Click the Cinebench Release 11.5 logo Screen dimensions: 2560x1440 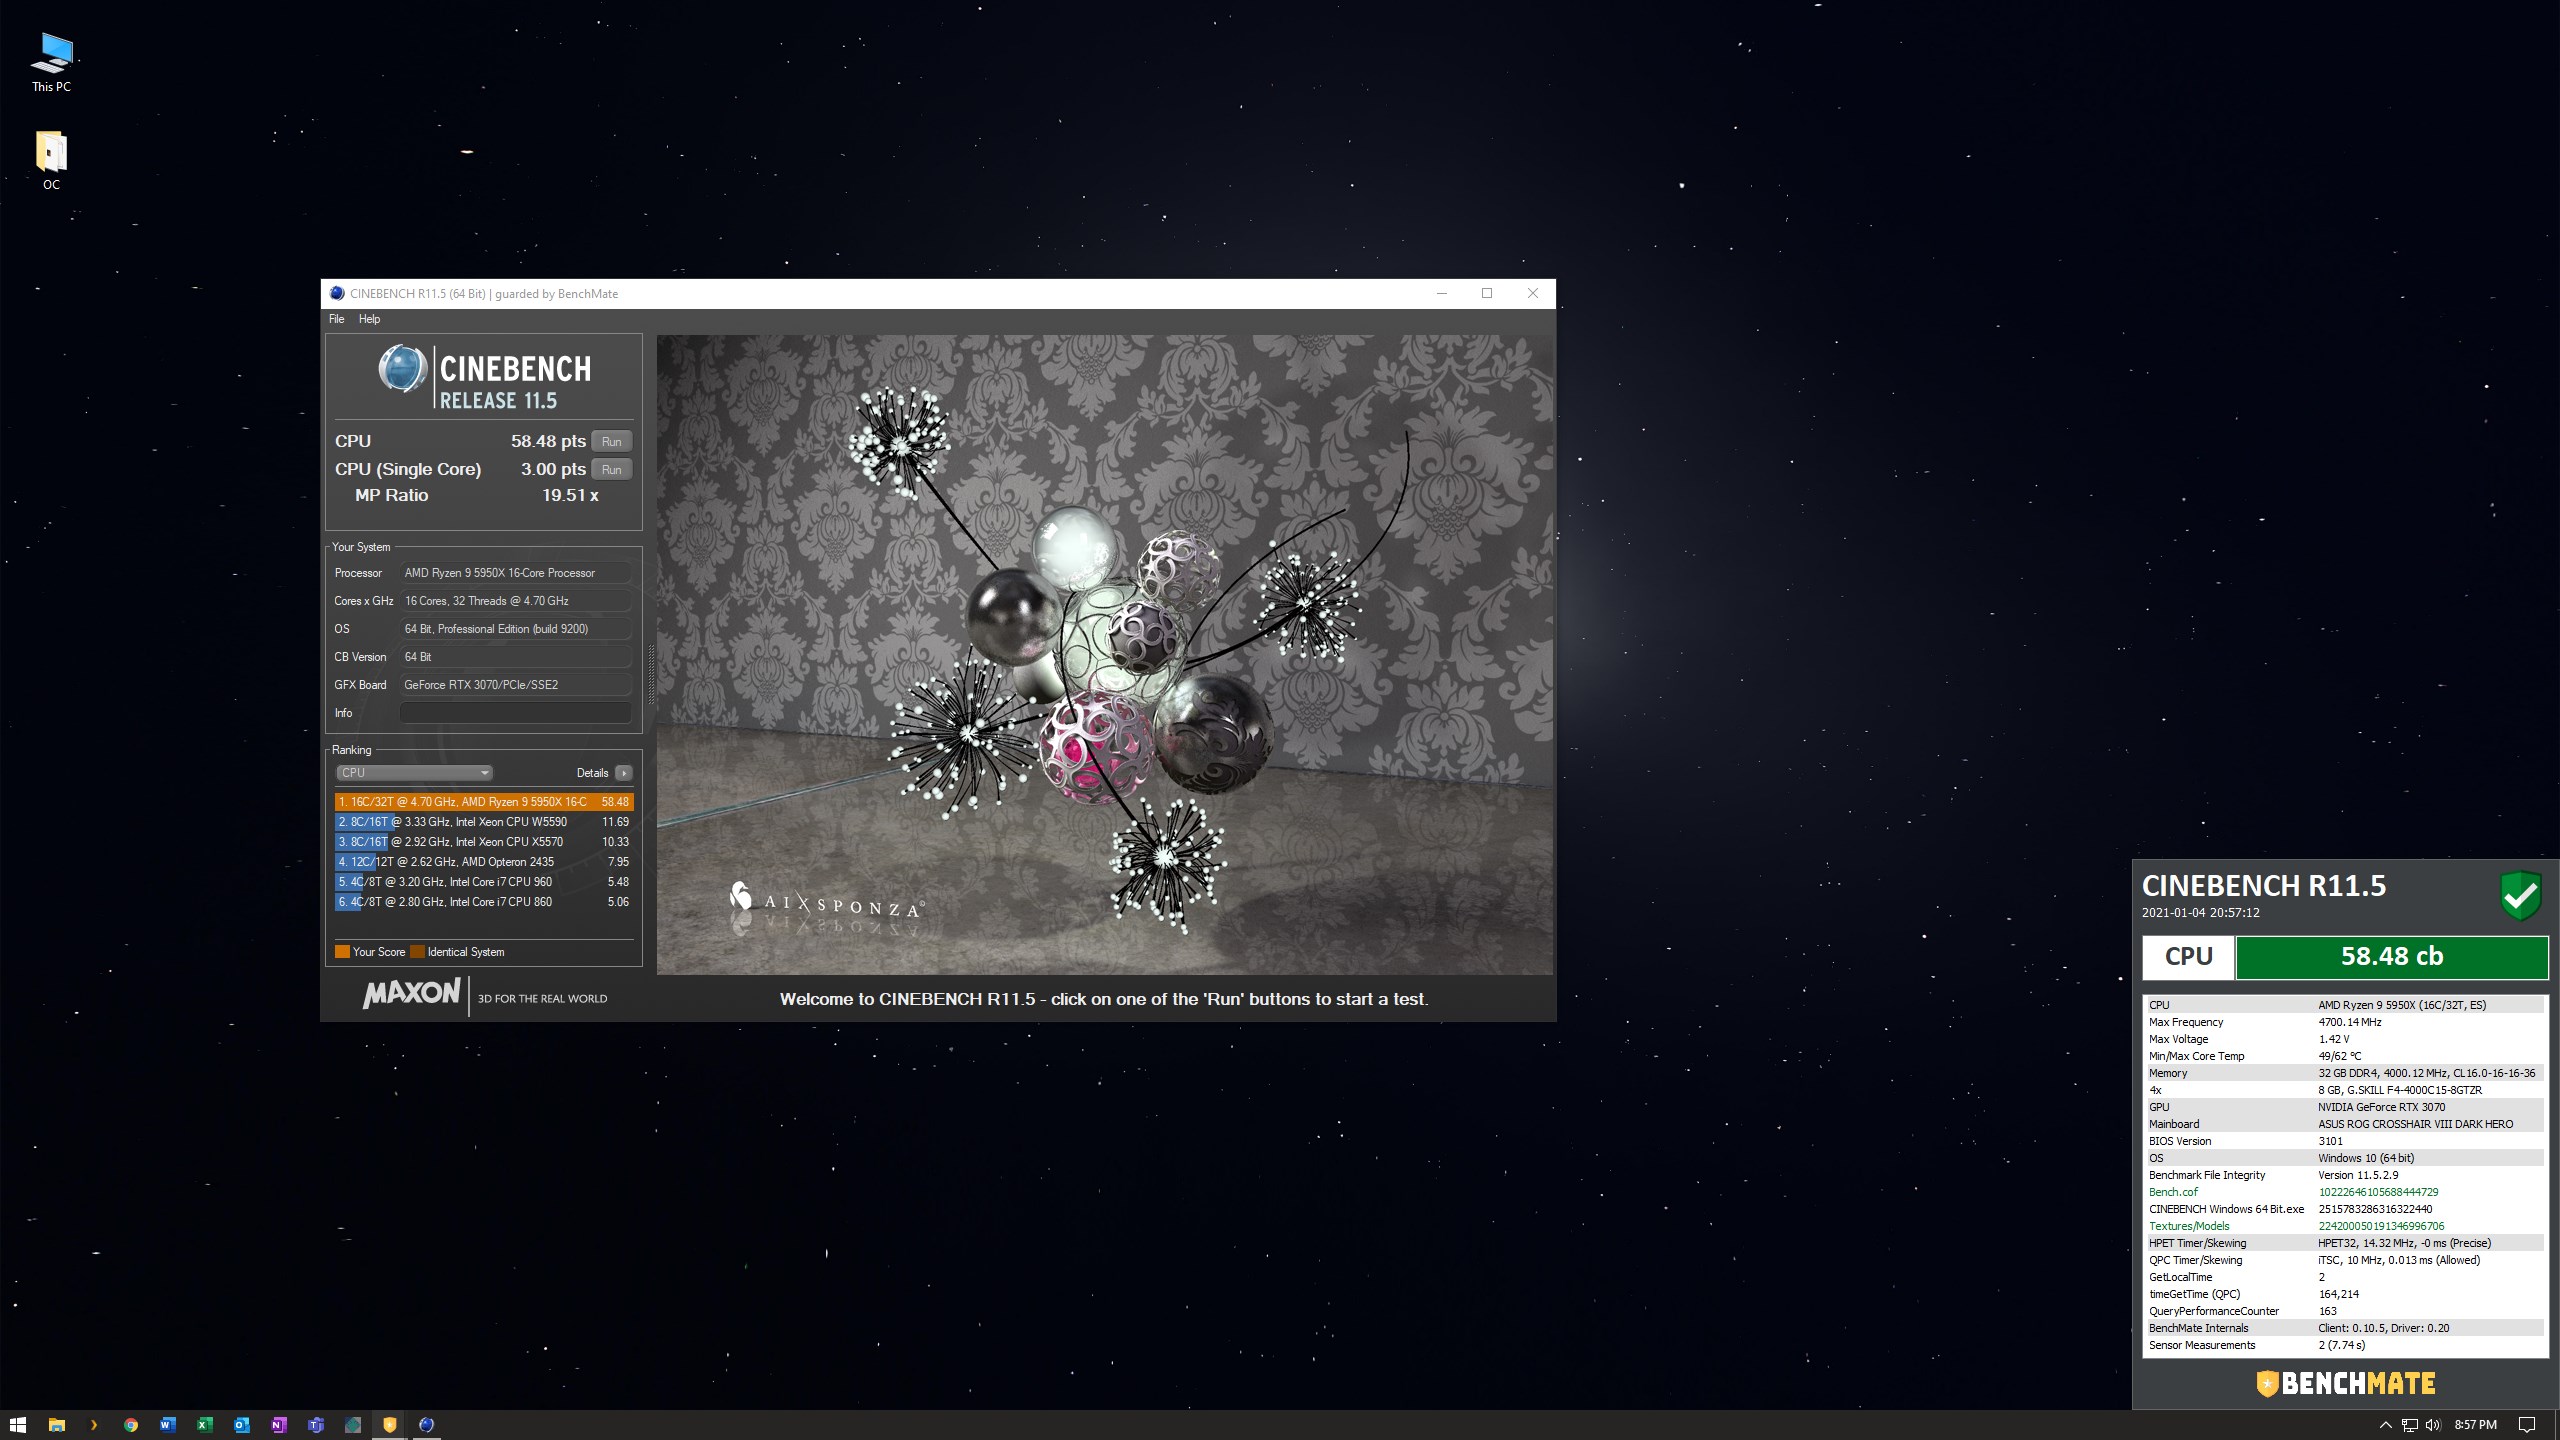pyautogui.click(x=484, y=378)
